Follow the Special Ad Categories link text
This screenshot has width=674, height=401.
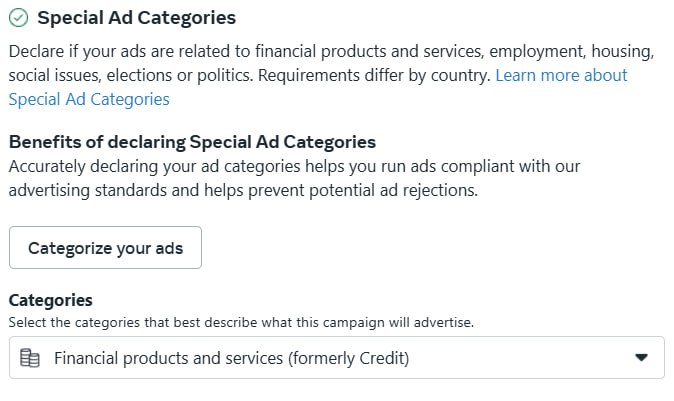[x=89, y=99]
